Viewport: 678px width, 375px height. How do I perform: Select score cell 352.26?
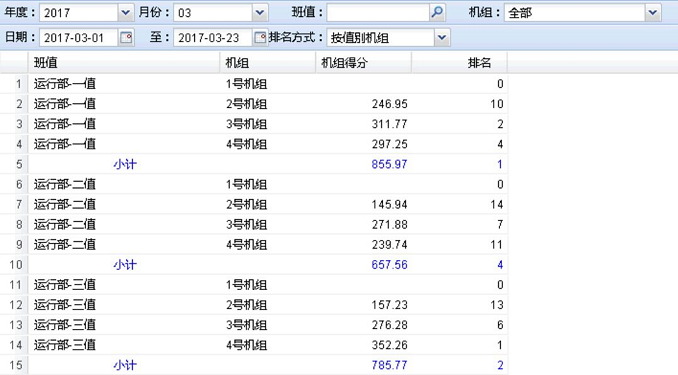(389, 345)
